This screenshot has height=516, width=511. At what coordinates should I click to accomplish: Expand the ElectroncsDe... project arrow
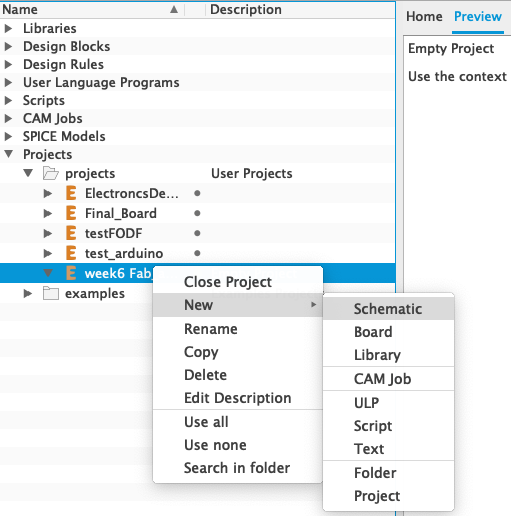(x=48, y=193)
